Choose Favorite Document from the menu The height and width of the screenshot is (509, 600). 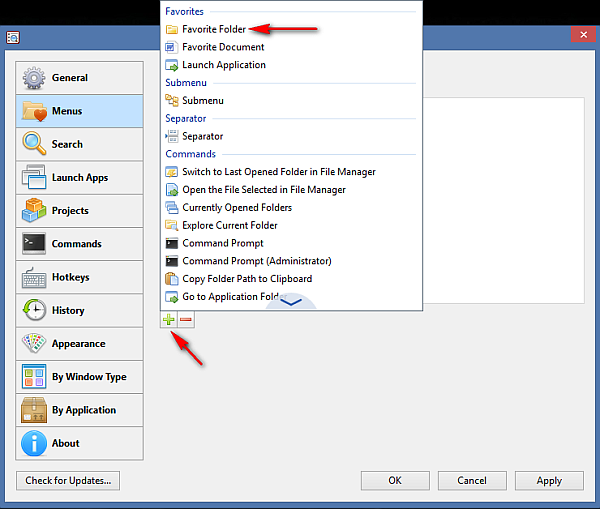(222, 47)
